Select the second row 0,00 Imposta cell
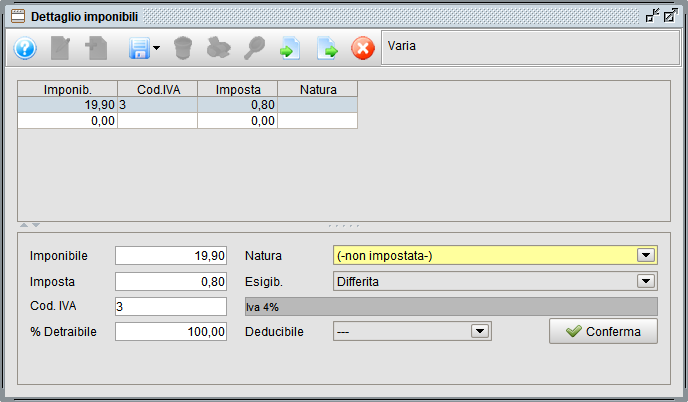The image size is (688, 402). (x=238, y=121)
